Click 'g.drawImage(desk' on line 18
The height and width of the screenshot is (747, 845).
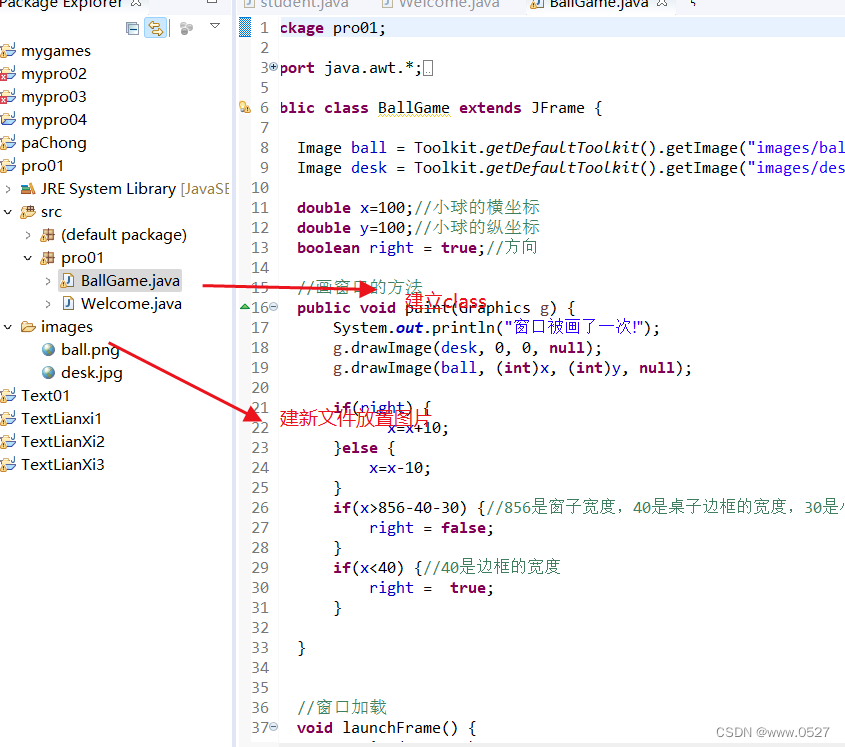(405, 348)
